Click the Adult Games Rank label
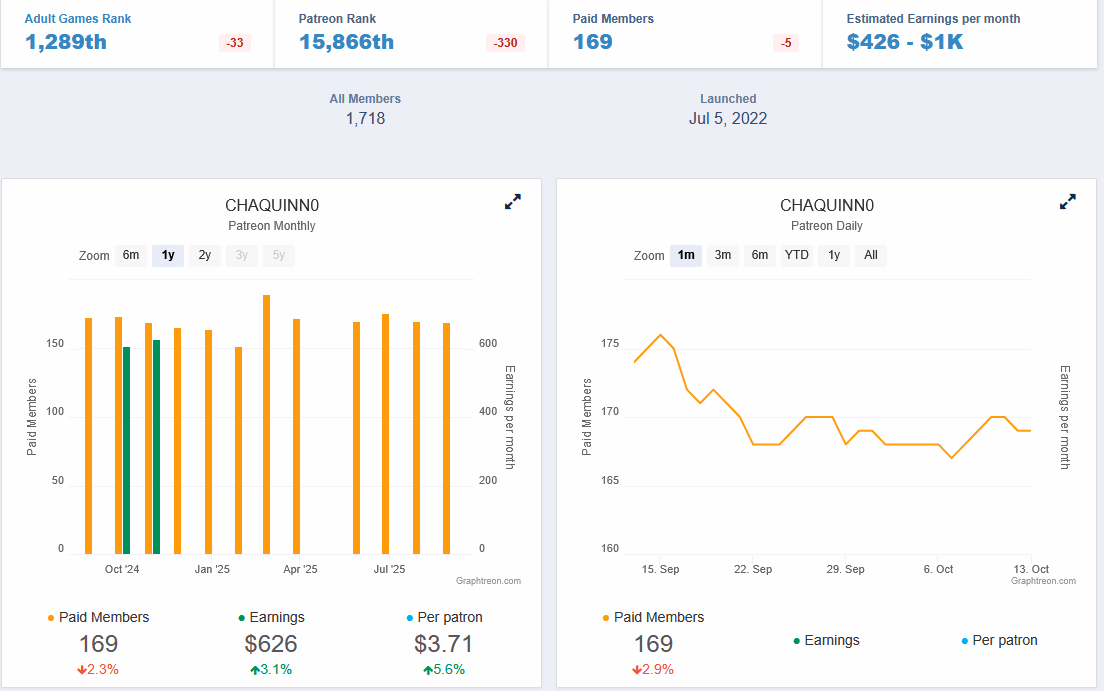The width and height of the screenshot is (1104, 691). [x=78, y=19]
